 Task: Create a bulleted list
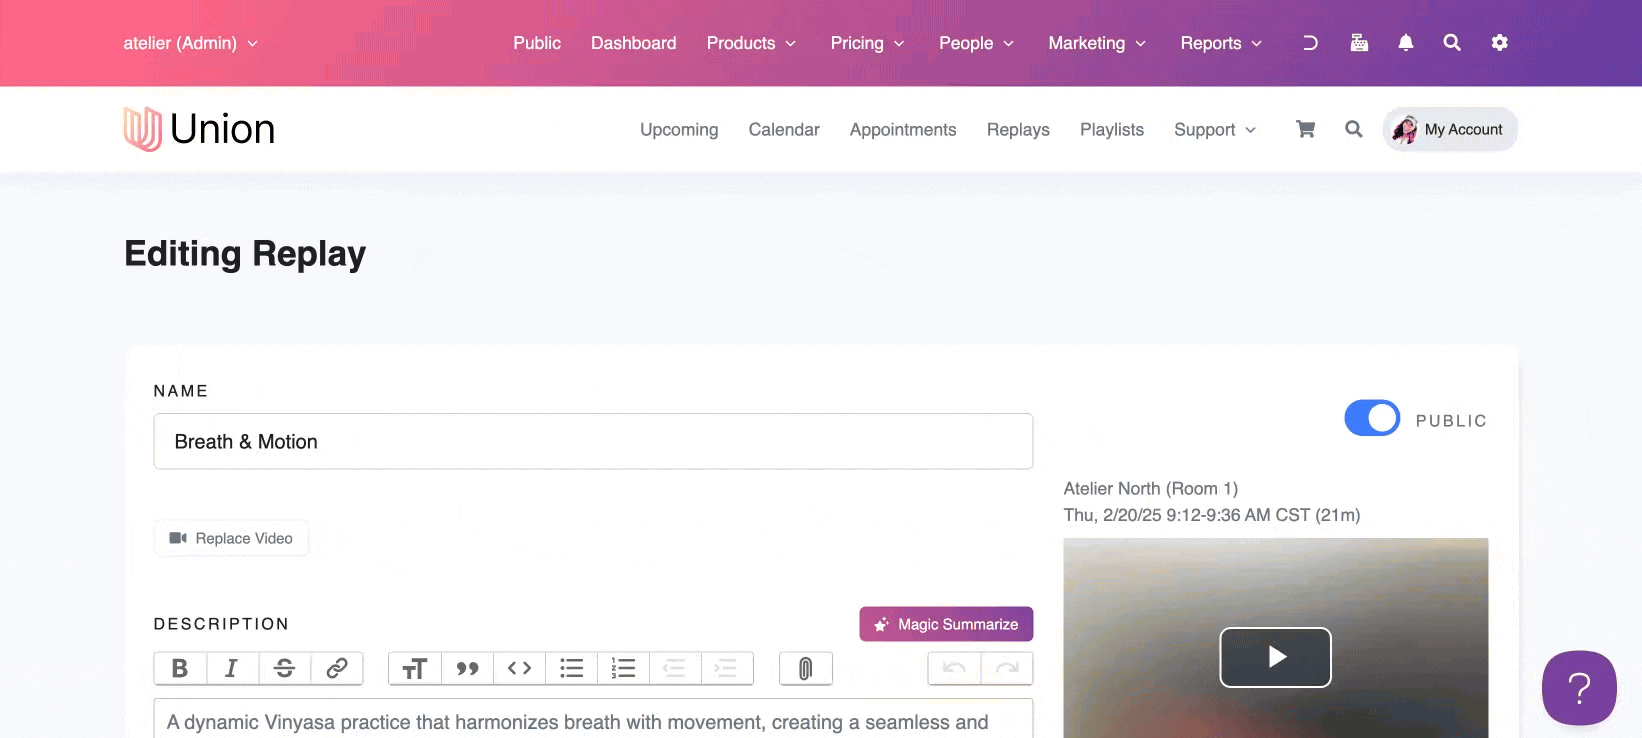pyautogui.click(x=571, y=668)
